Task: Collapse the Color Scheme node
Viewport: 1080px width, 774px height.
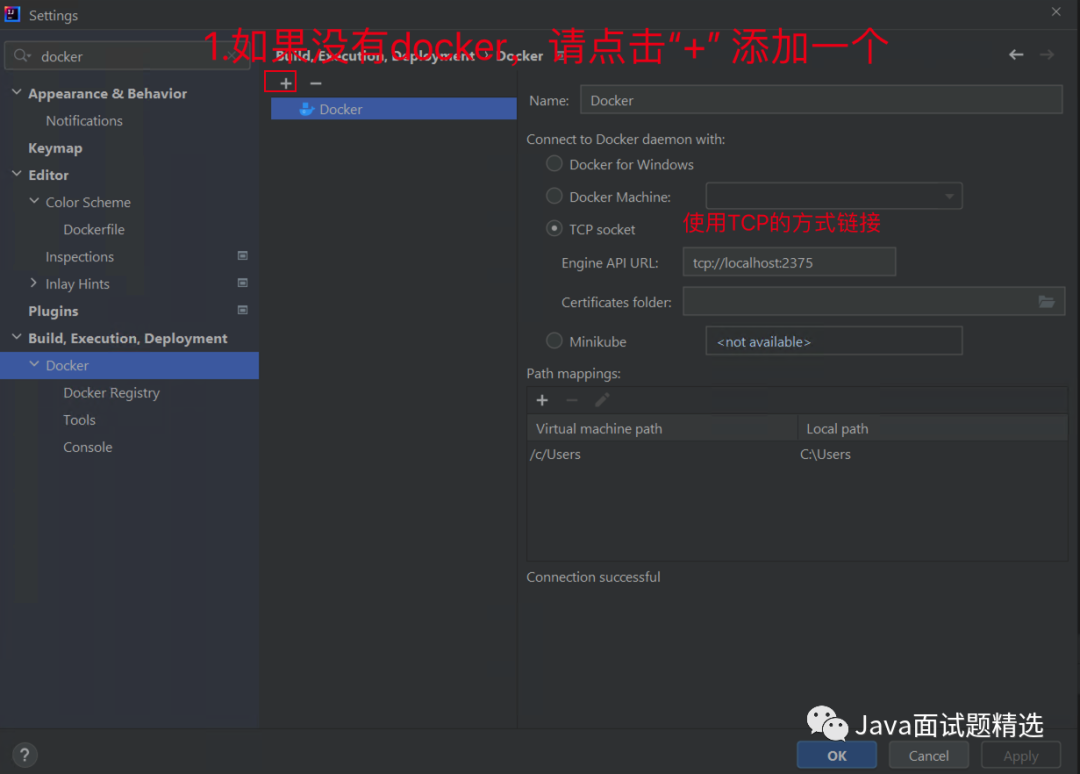Action: [34, 201]
